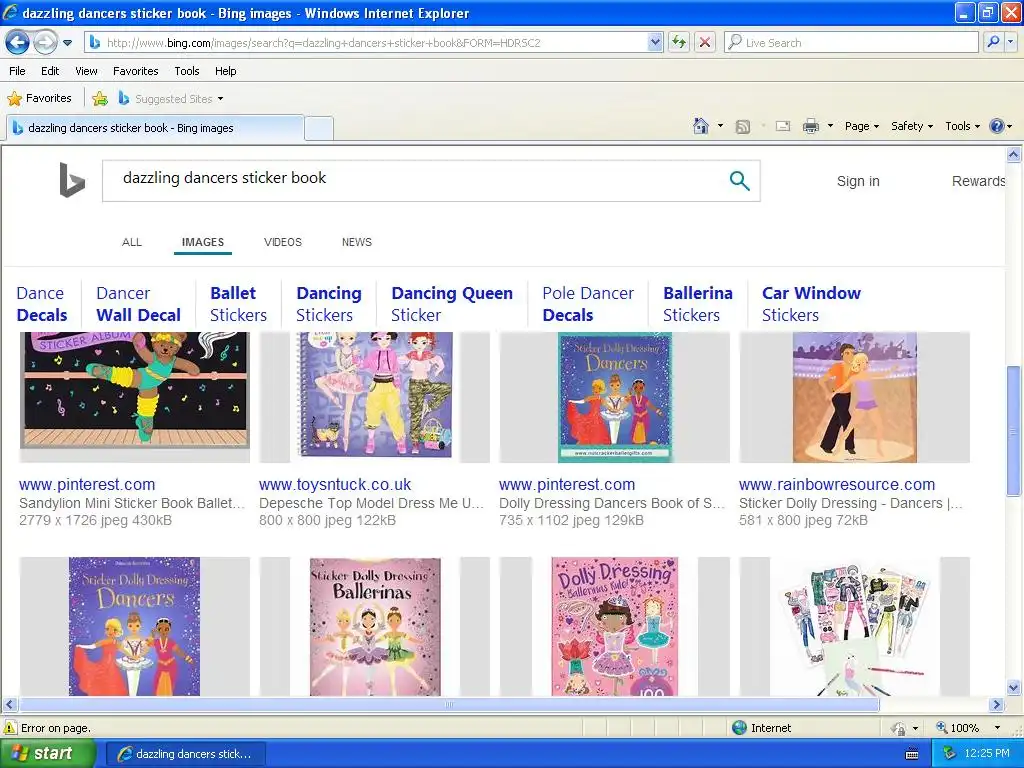
Task: Click the Car Window Stickers suggestion
Action: coord(811,304)
